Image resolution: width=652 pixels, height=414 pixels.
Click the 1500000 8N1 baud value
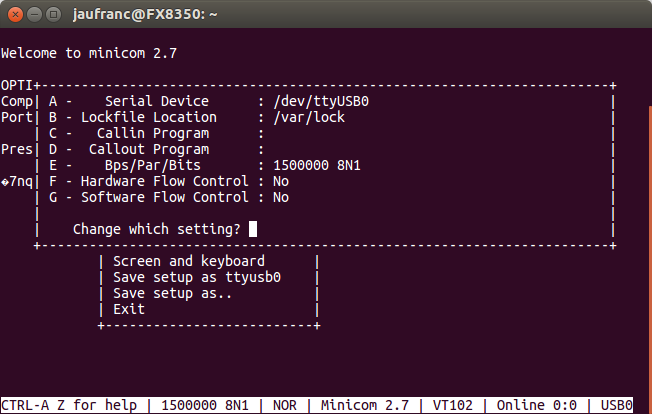tap(317, 165)
